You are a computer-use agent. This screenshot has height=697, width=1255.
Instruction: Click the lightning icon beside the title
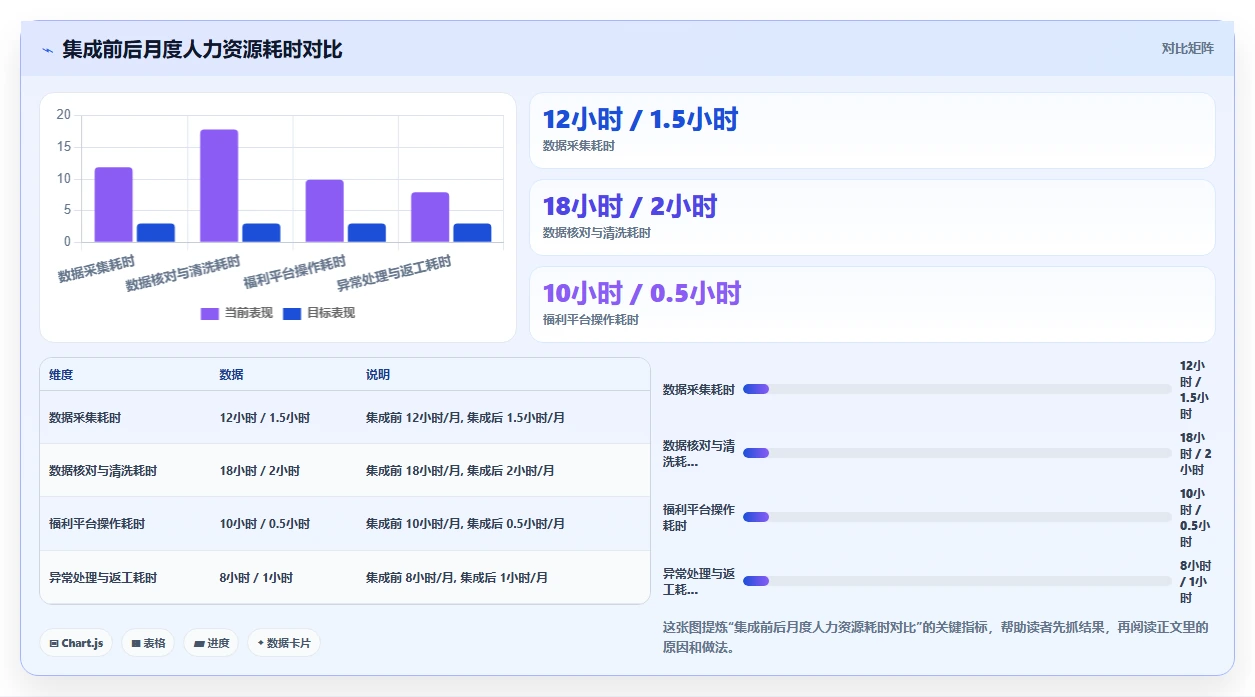(47, 49)
